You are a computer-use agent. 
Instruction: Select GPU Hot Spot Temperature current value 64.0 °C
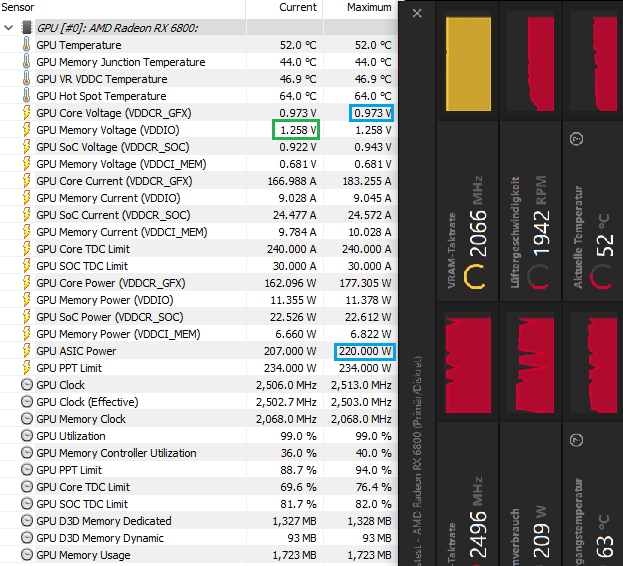tap(298, 96)
